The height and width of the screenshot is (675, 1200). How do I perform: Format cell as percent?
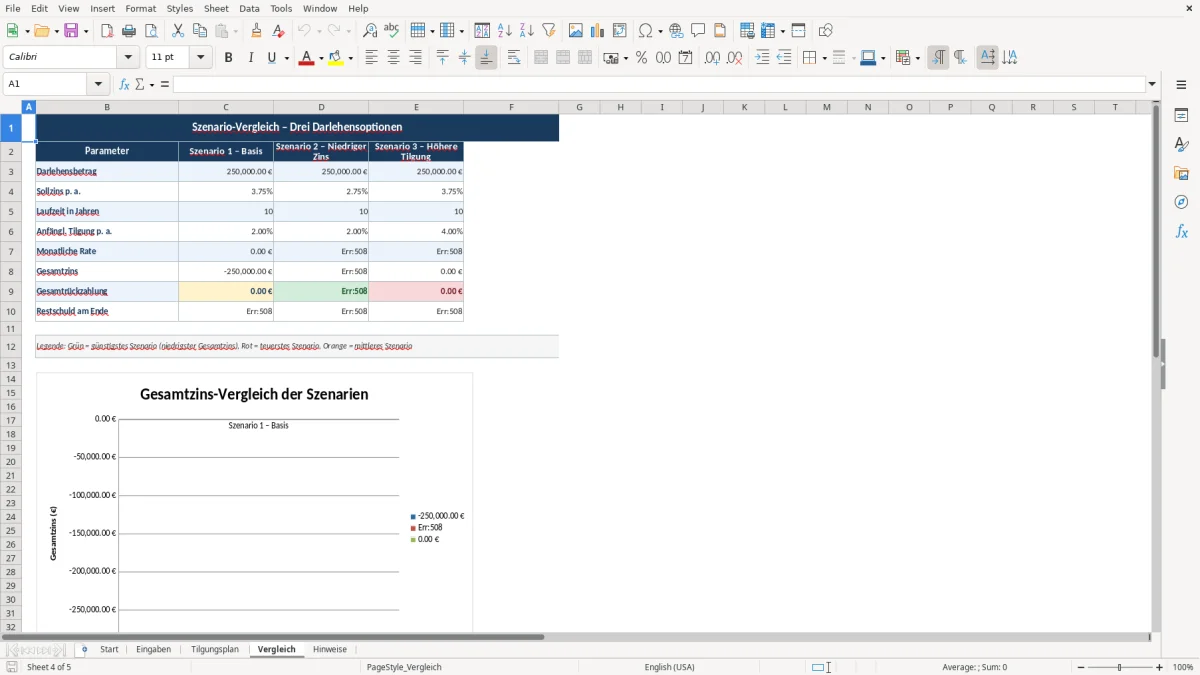tap(641, 58)
